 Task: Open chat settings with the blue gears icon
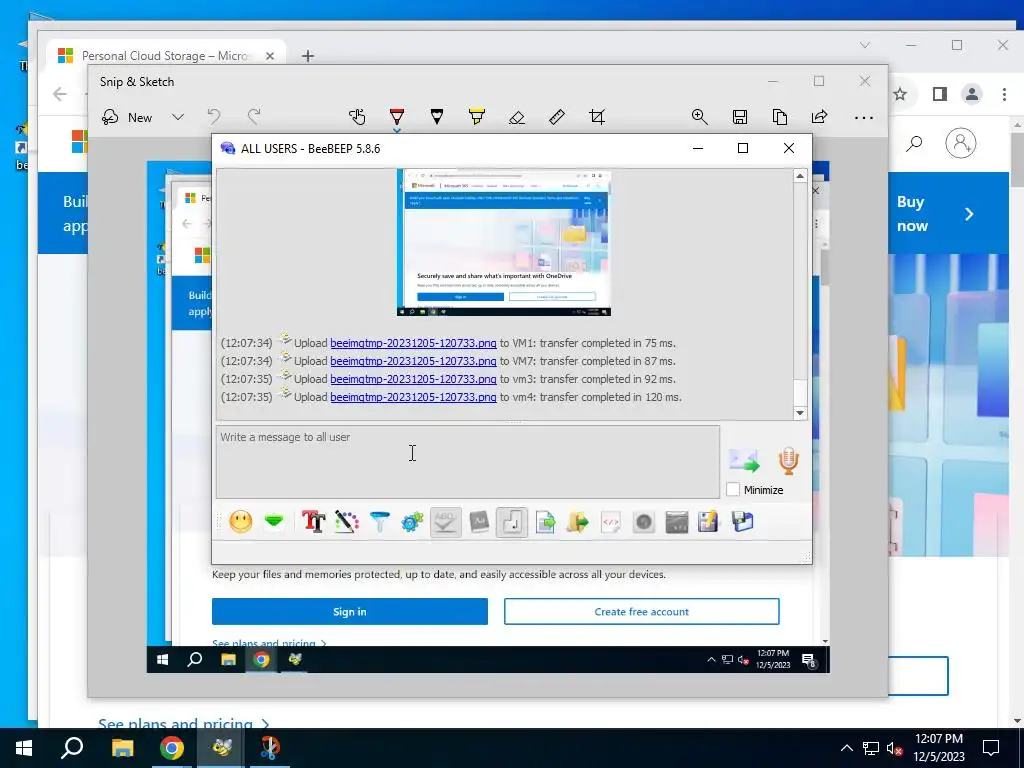click(412, 522)
